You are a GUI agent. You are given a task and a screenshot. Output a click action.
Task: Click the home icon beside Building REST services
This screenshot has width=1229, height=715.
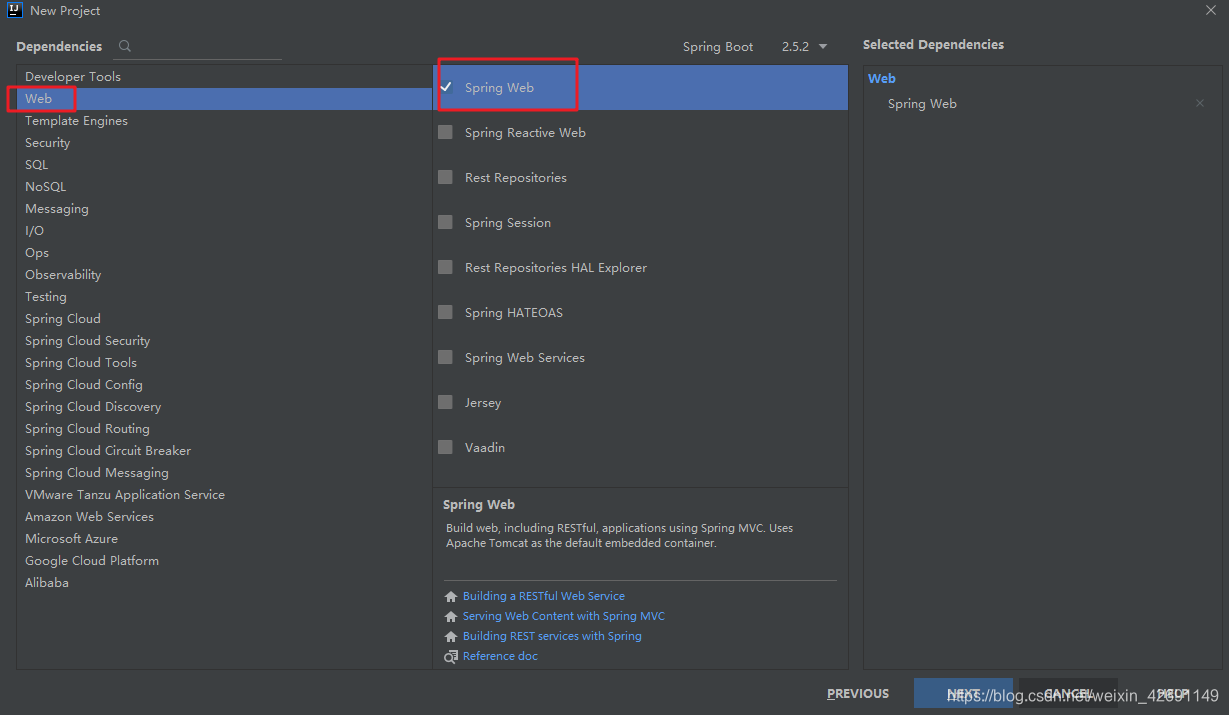point(451,637)
